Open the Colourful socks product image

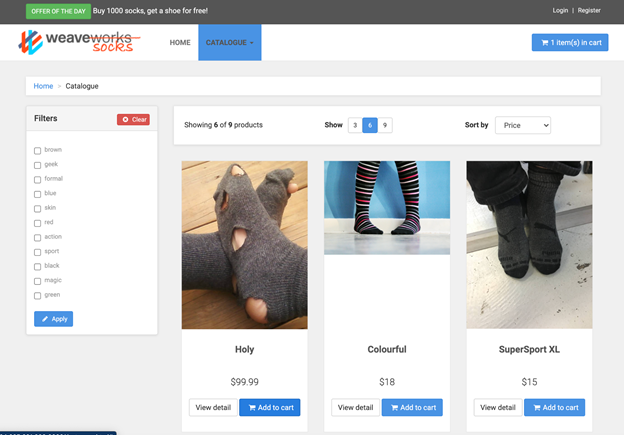tap(387, 208)
